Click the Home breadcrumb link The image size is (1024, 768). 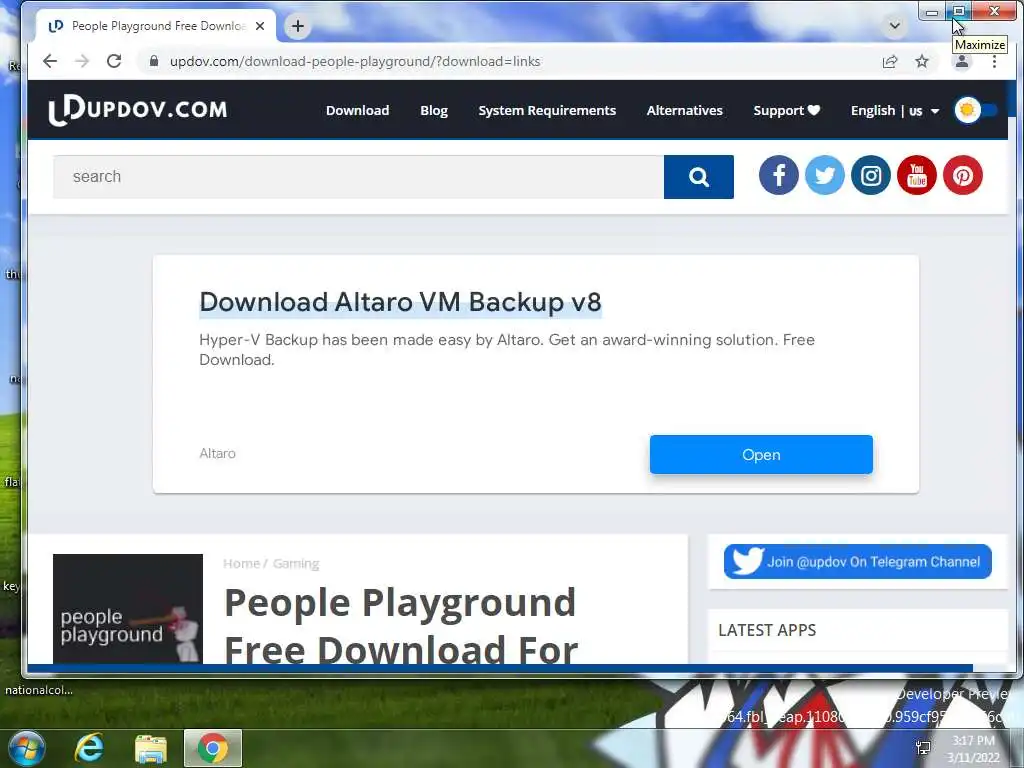[x=241, y=564]
